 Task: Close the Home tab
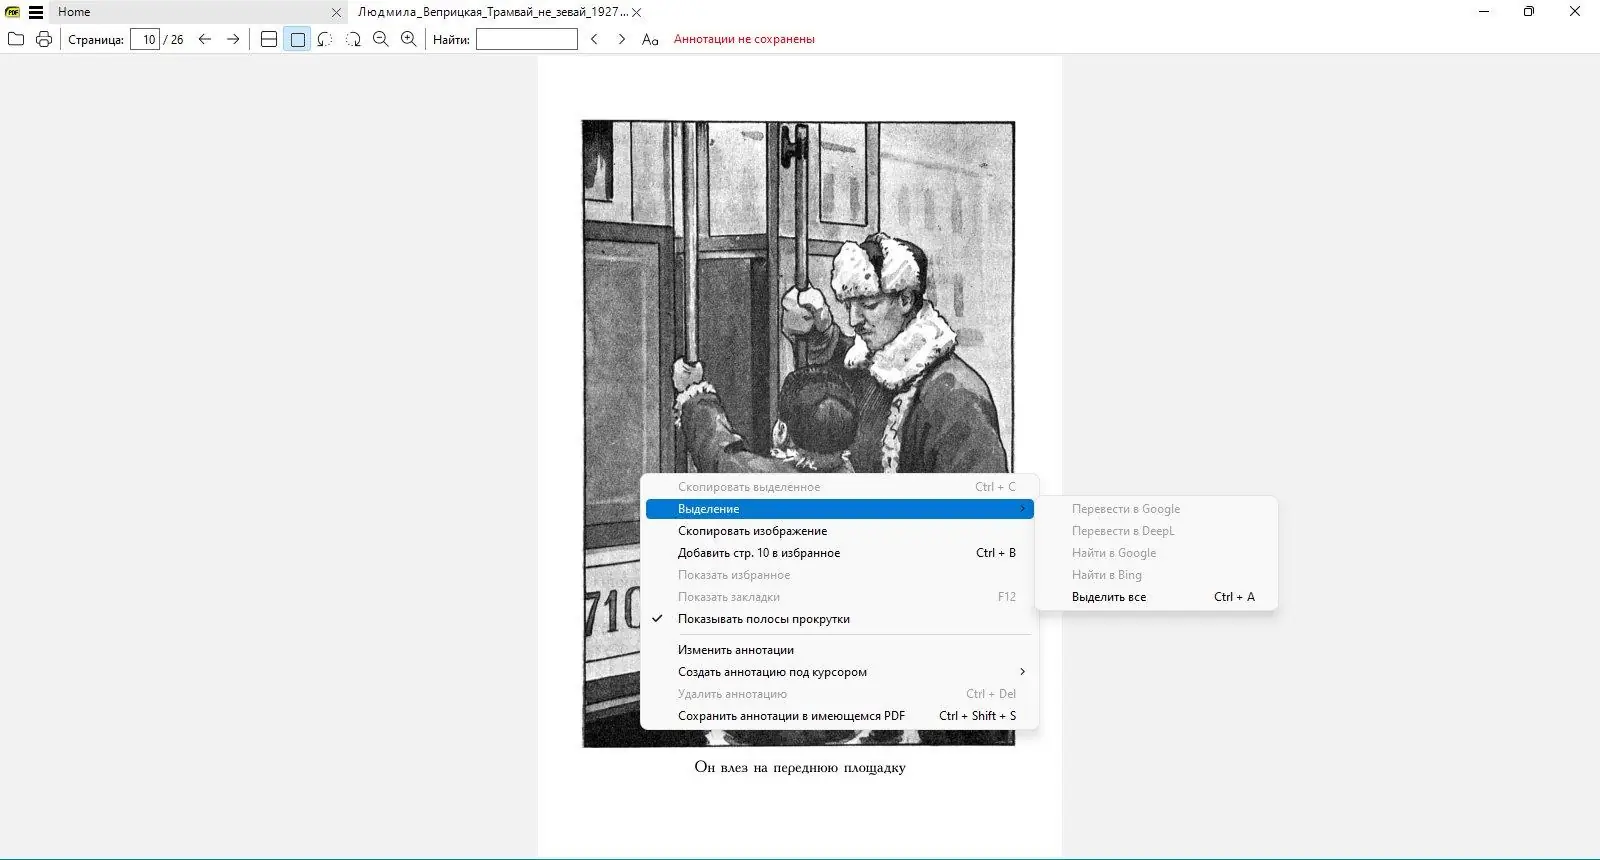coord(336,12)
